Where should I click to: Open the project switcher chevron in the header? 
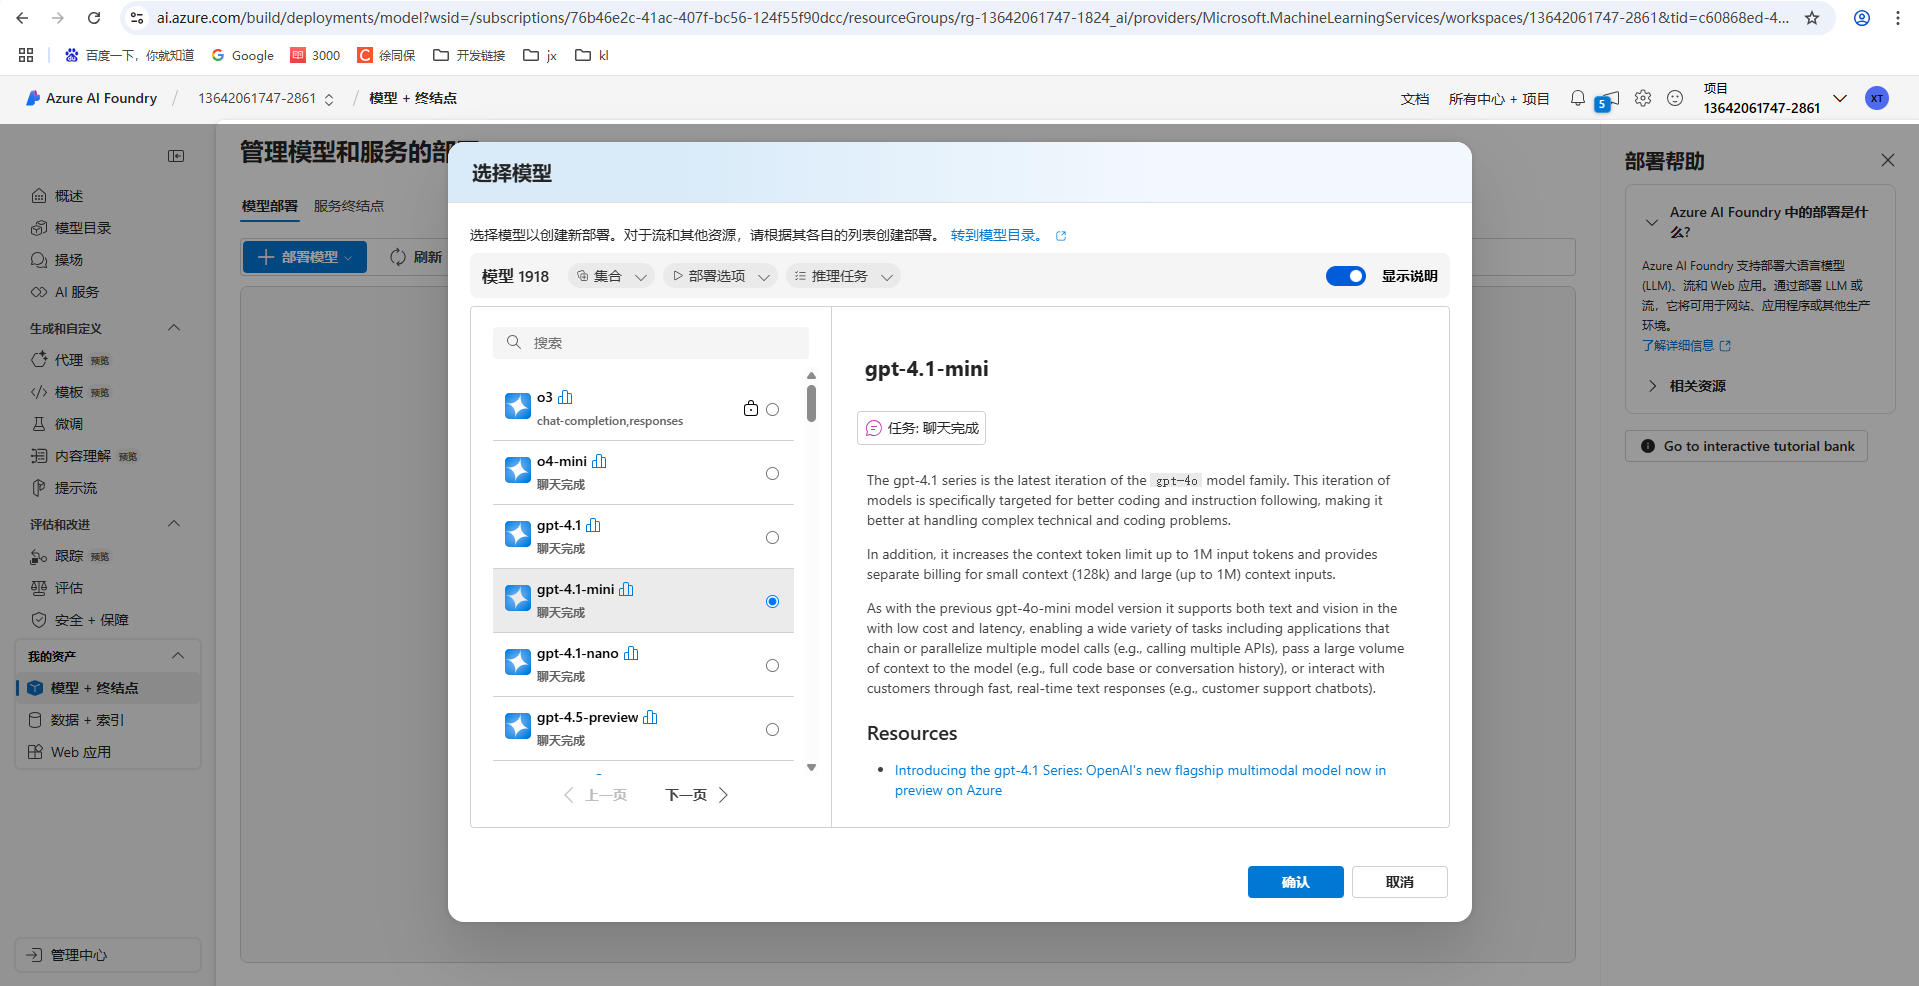[x=1840, y=98]
